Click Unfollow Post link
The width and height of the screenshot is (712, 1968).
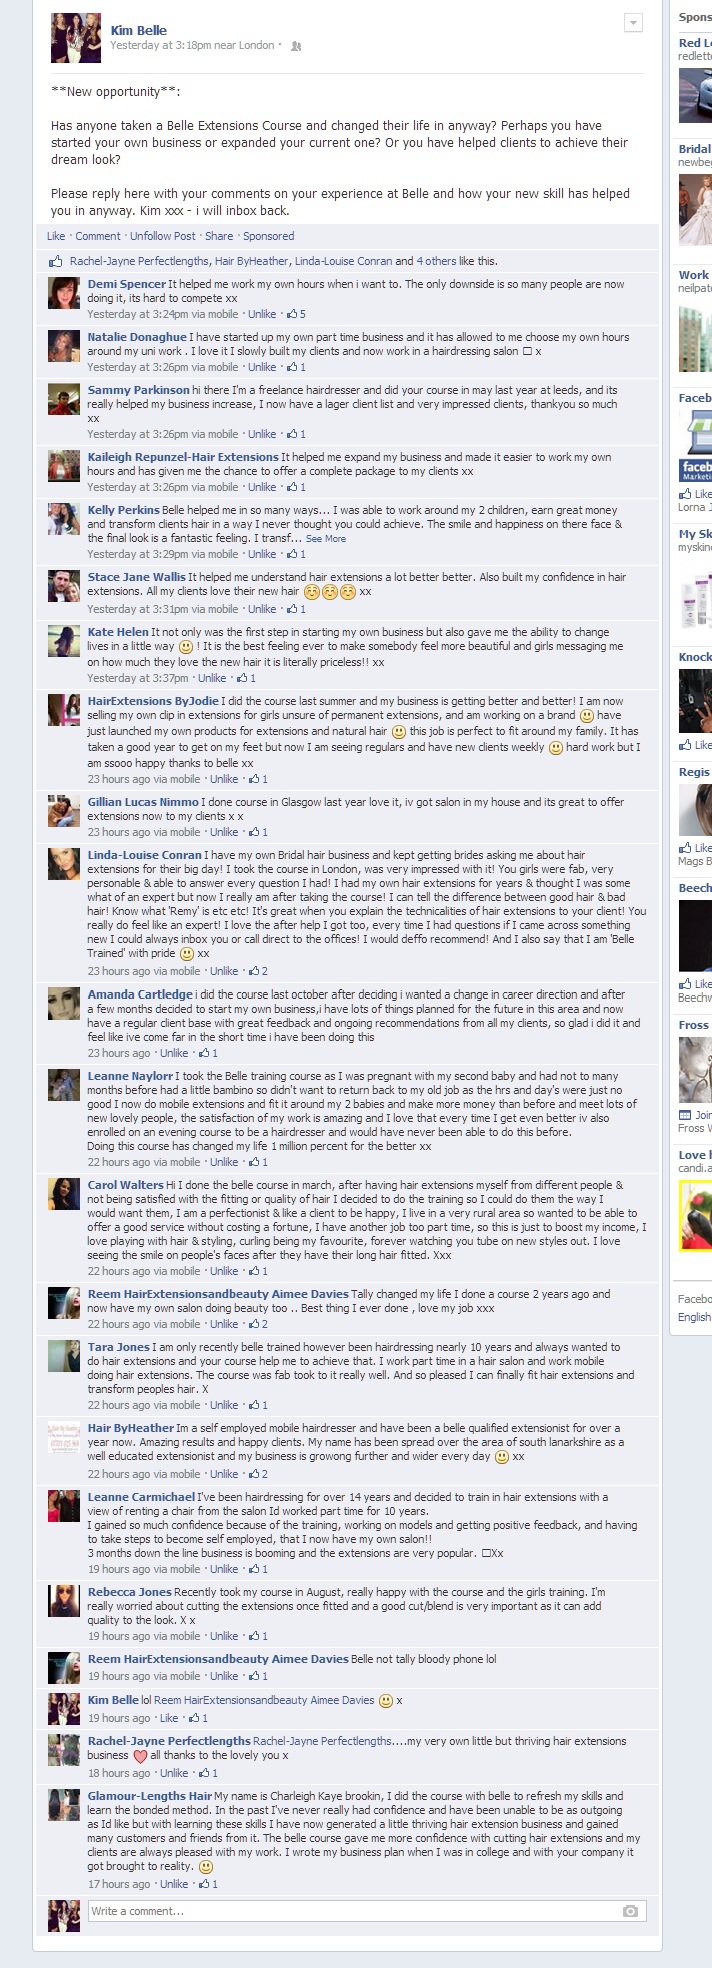click(163, 236)
